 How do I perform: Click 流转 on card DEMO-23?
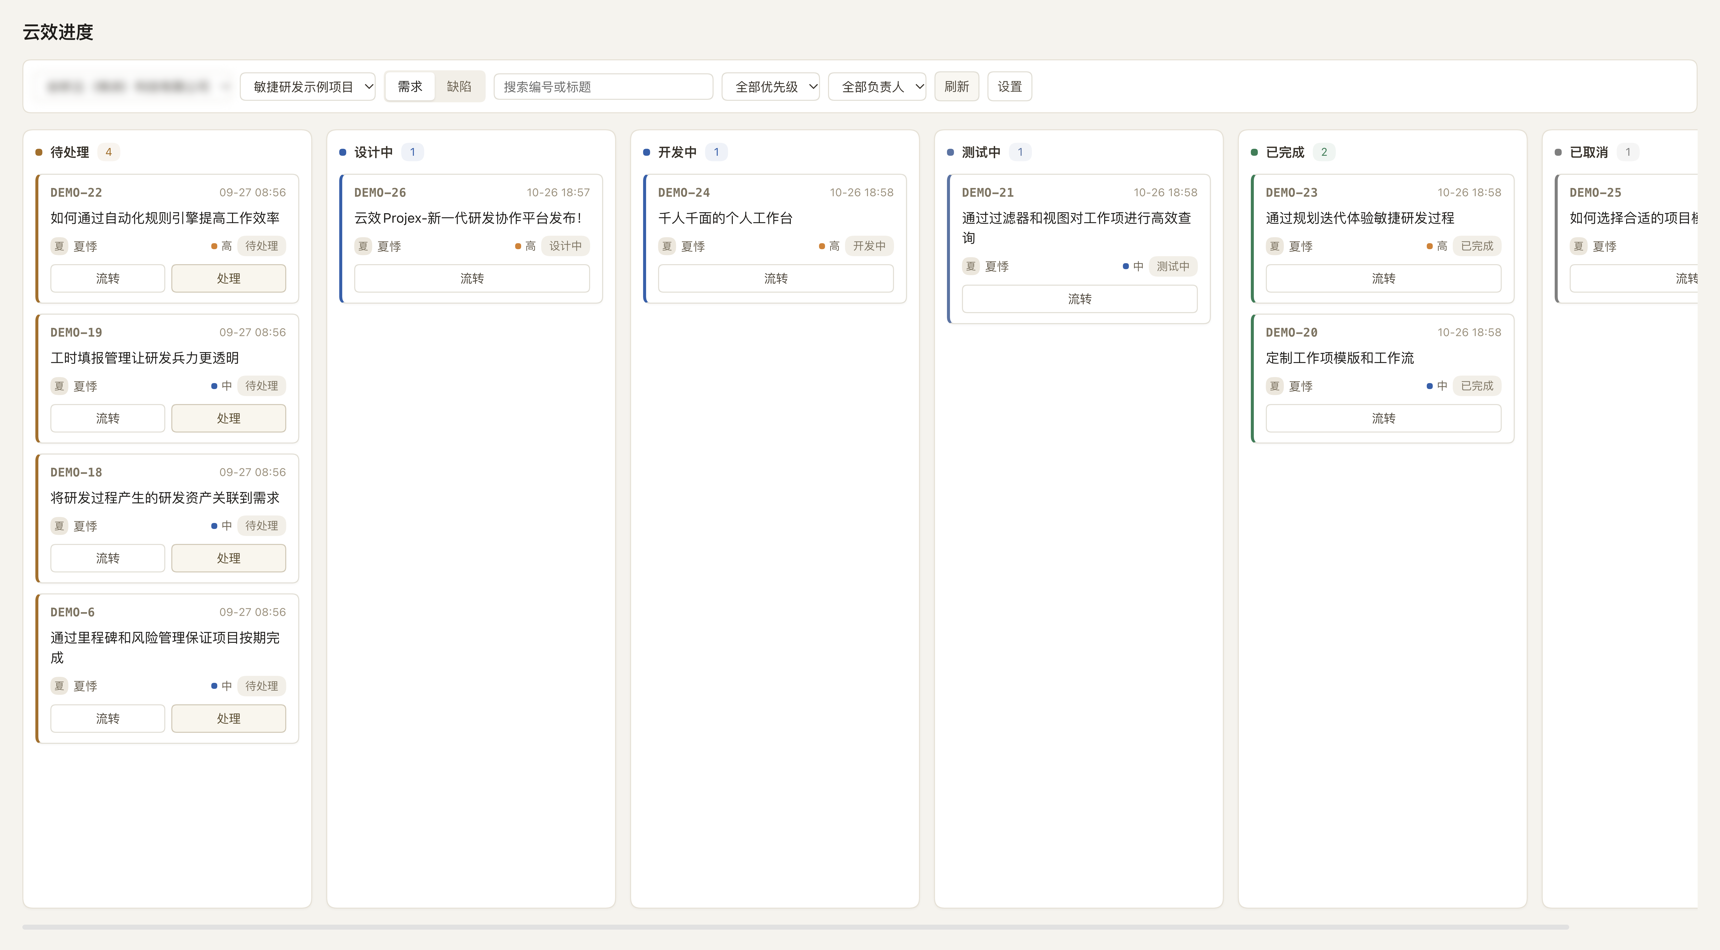[1384, 278]
